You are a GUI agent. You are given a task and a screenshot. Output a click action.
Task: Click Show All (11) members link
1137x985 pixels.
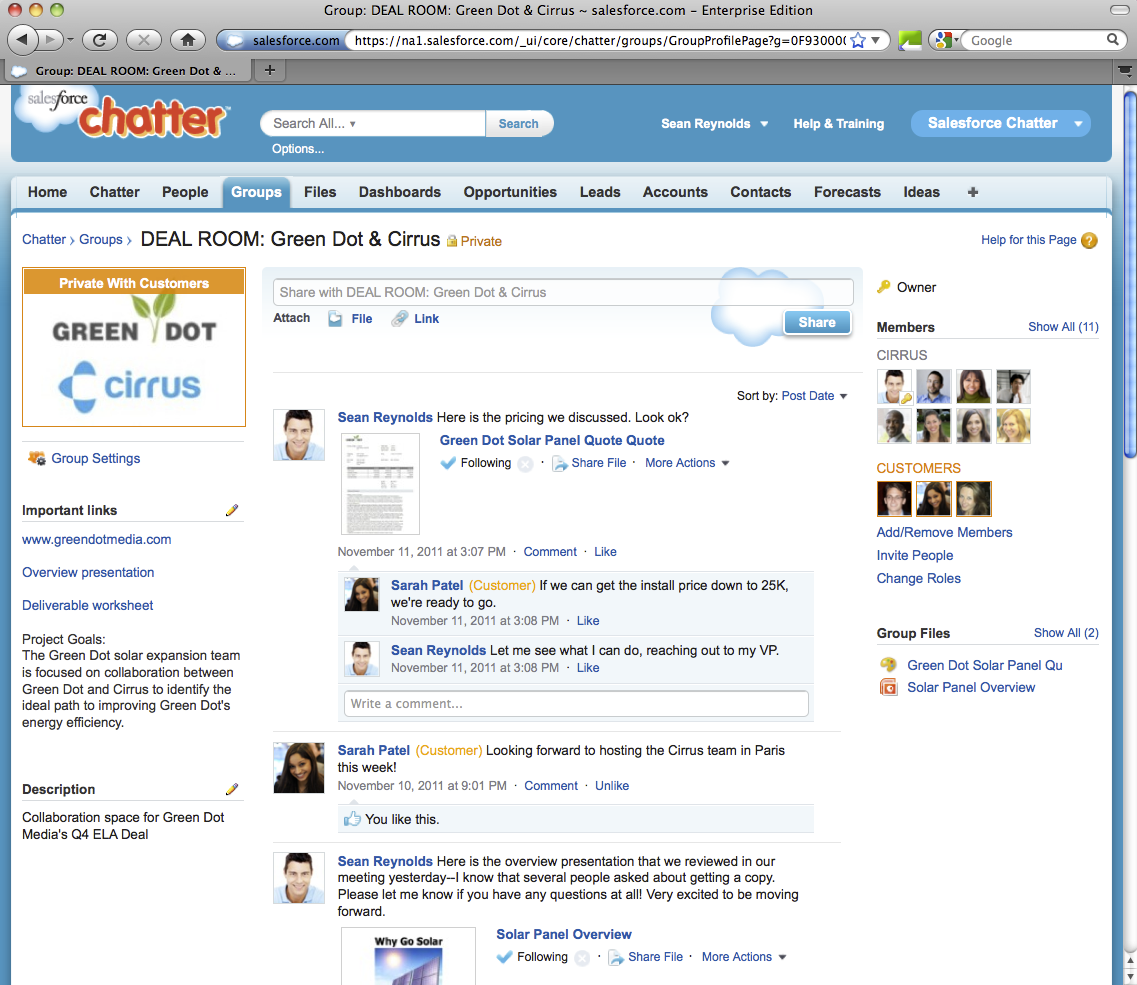point(1063,327)
